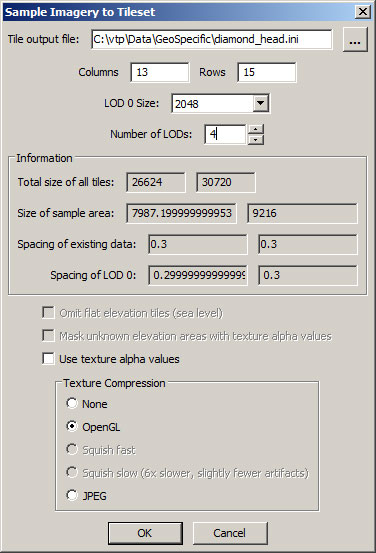This screenshot has width=376, height=553.
Task: Click first Spacing of existing data field
Action: tap(198, 244)
